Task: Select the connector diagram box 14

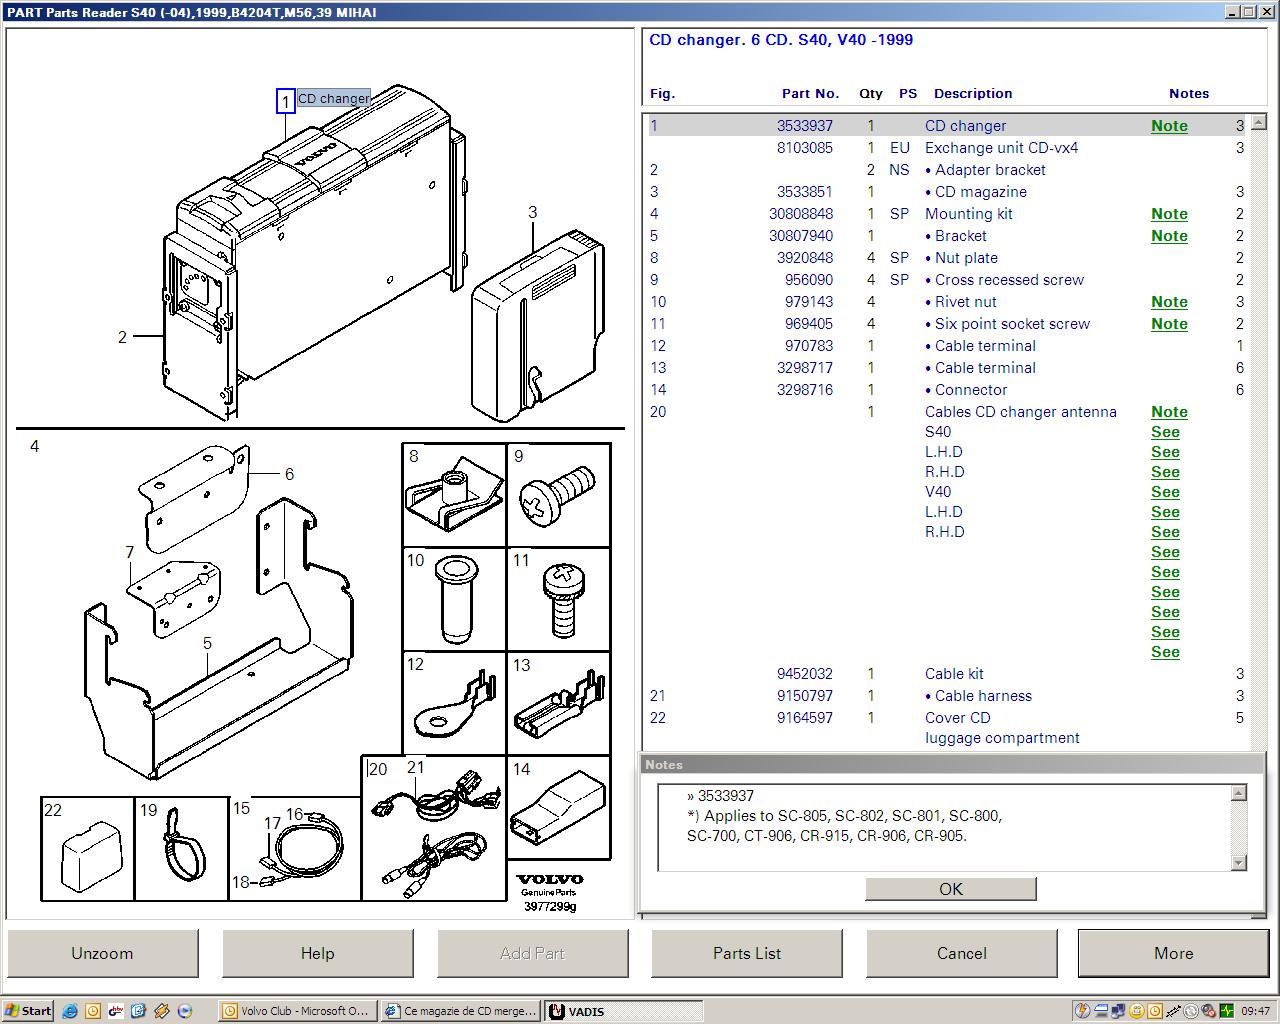Action: (559, 807)
